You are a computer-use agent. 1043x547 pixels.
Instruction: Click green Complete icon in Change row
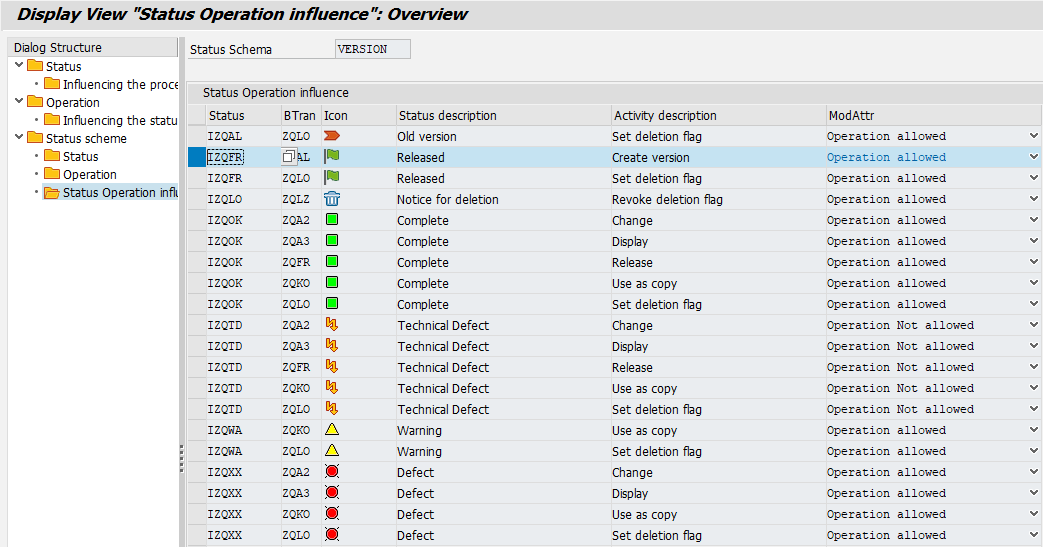[332, 220]
